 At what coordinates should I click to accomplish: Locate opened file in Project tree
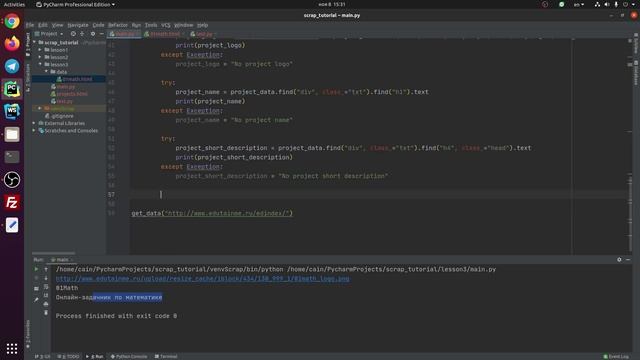(73, 34)
